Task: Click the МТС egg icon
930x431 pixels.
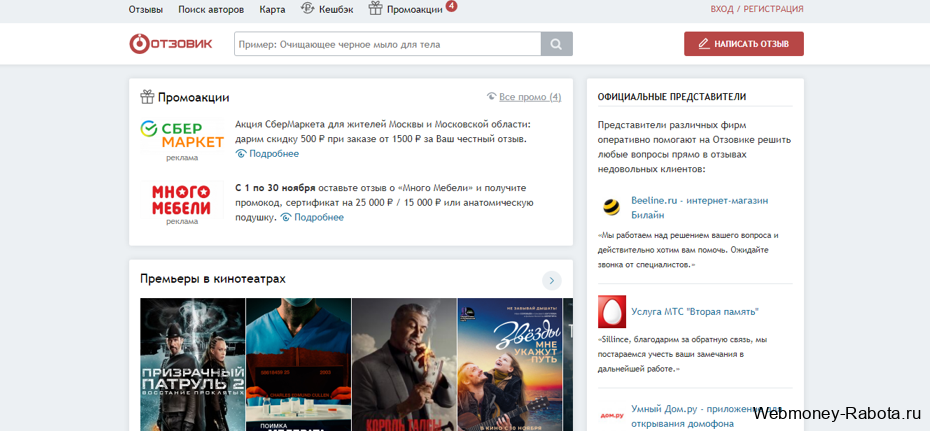Action: pos(611,312)
